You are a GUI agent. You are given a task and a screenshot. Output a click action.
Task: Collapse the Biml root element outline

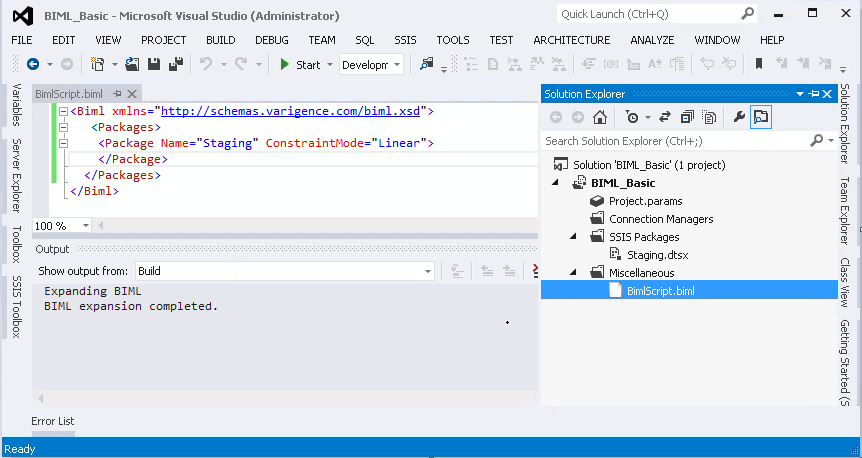click(x=64, y=112)
